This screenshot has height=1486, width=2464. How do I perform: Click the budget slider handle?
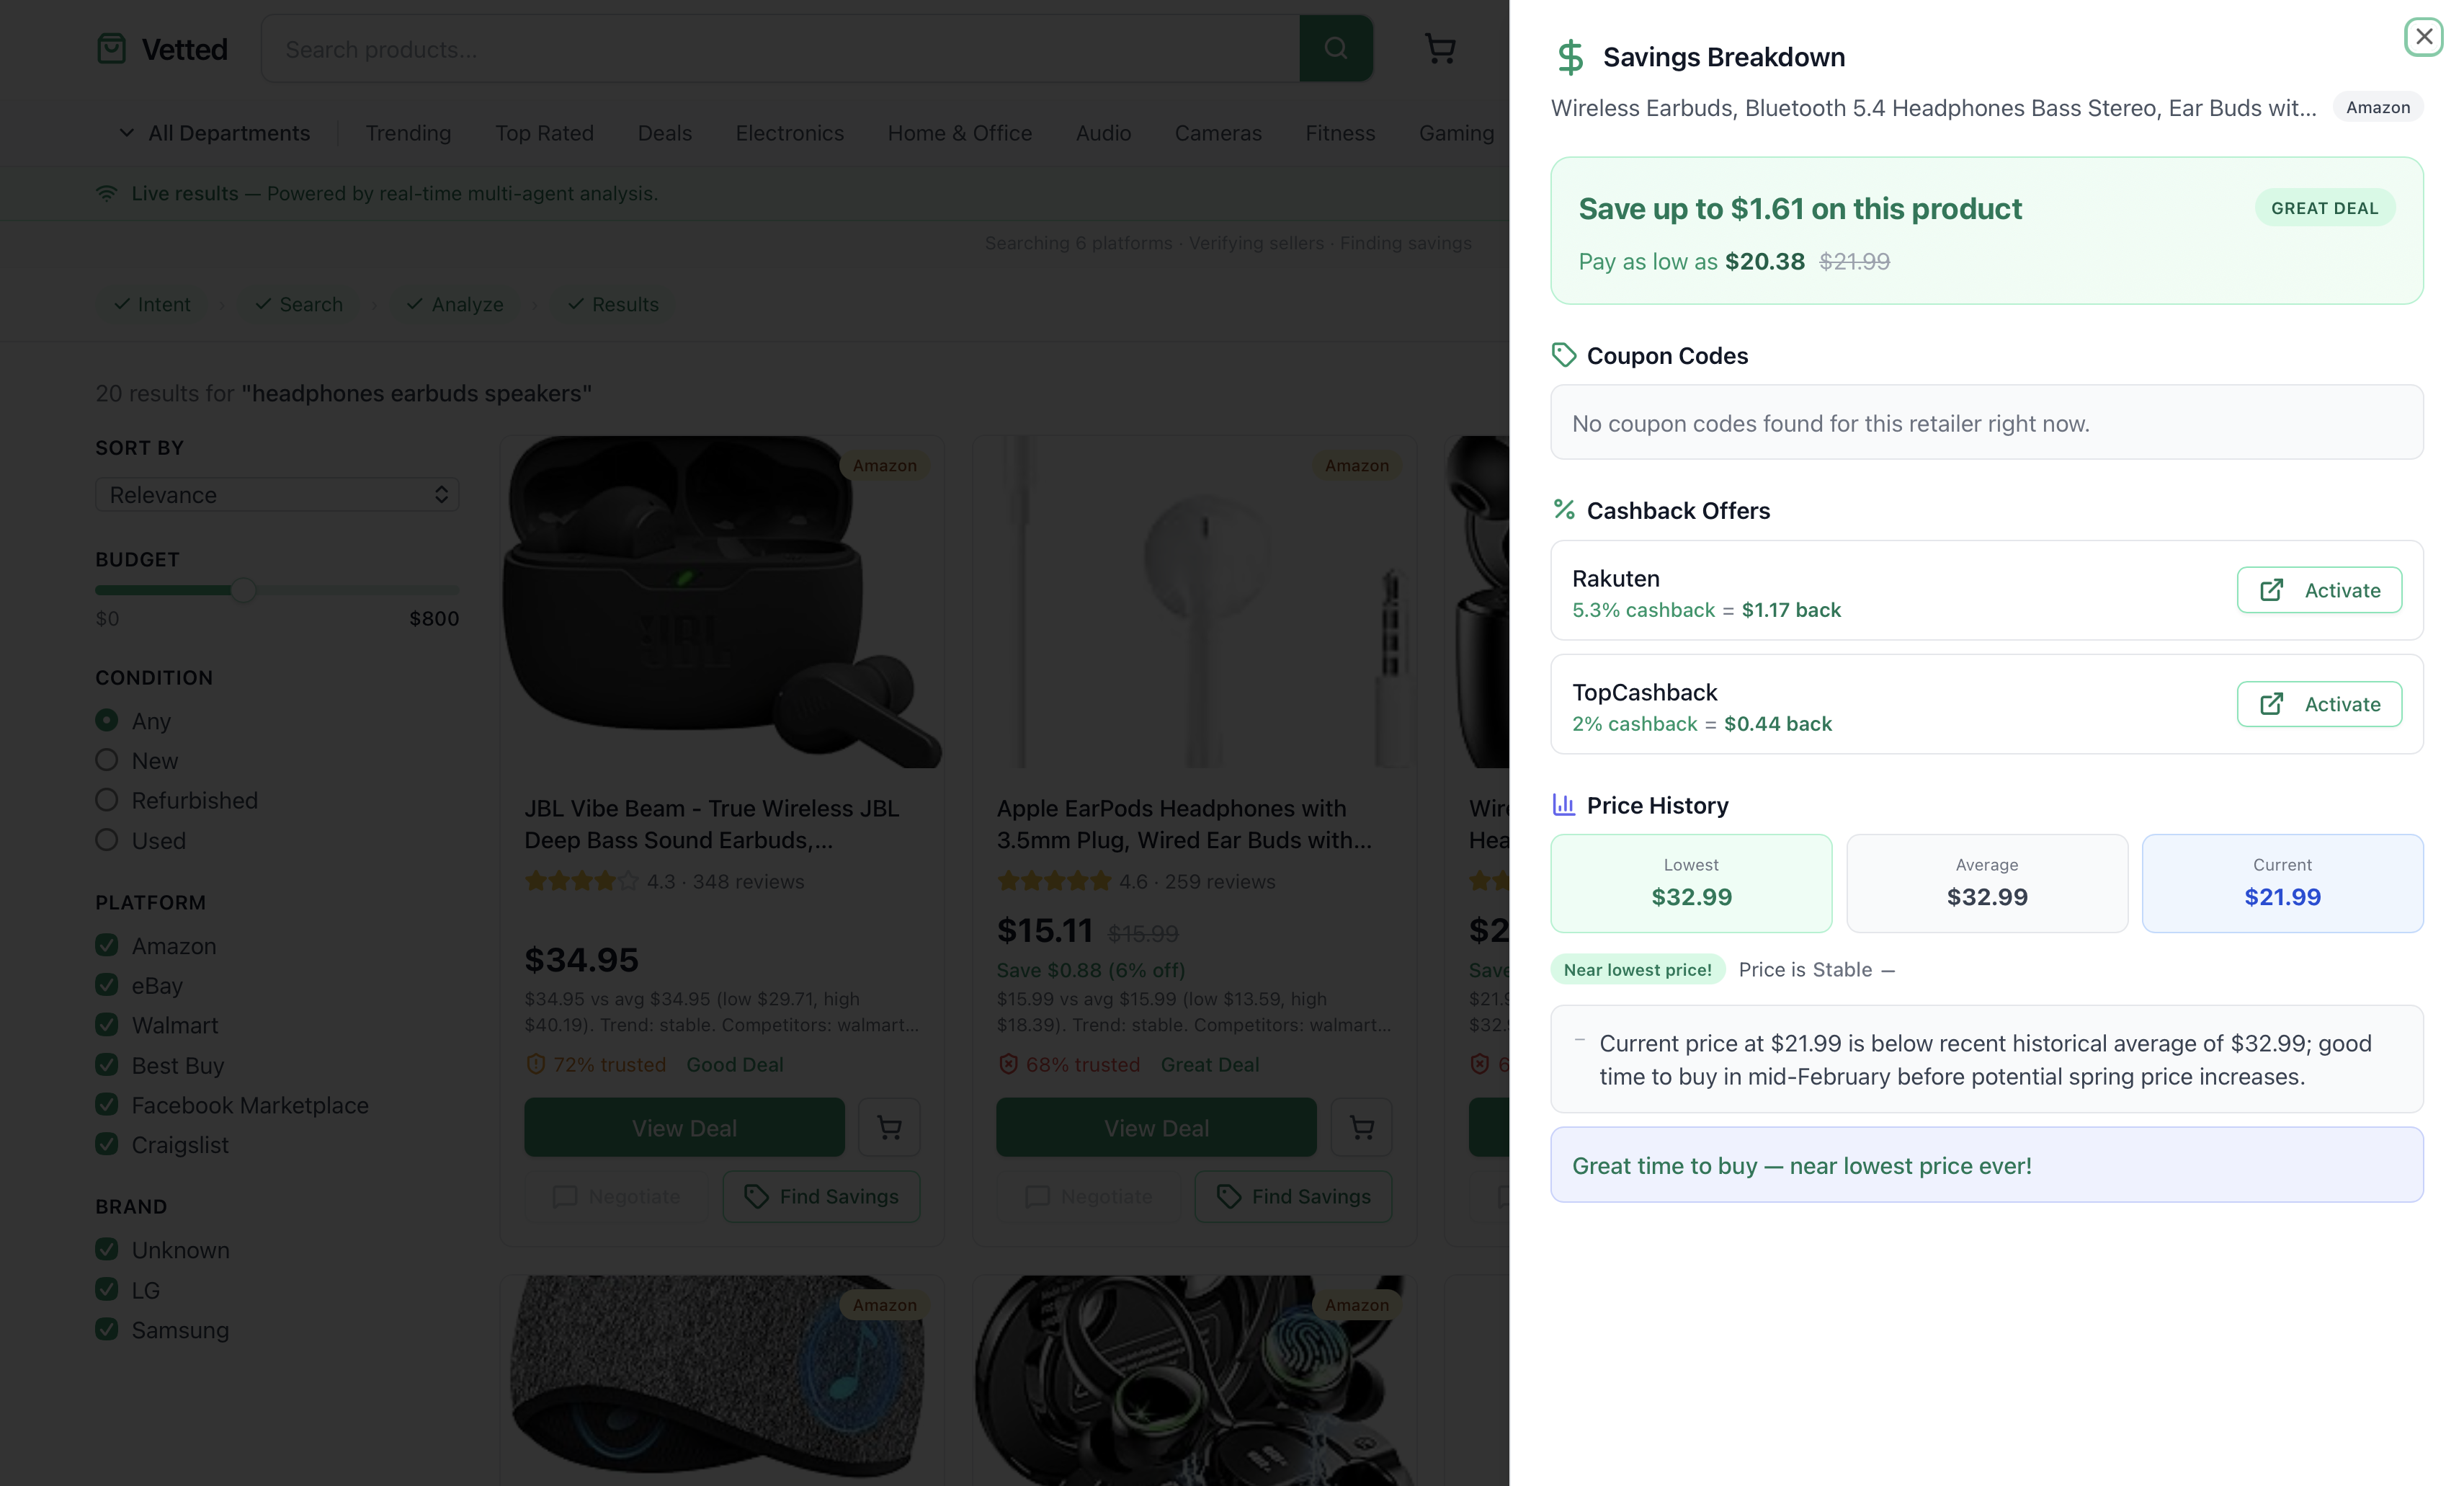point(243,590)
